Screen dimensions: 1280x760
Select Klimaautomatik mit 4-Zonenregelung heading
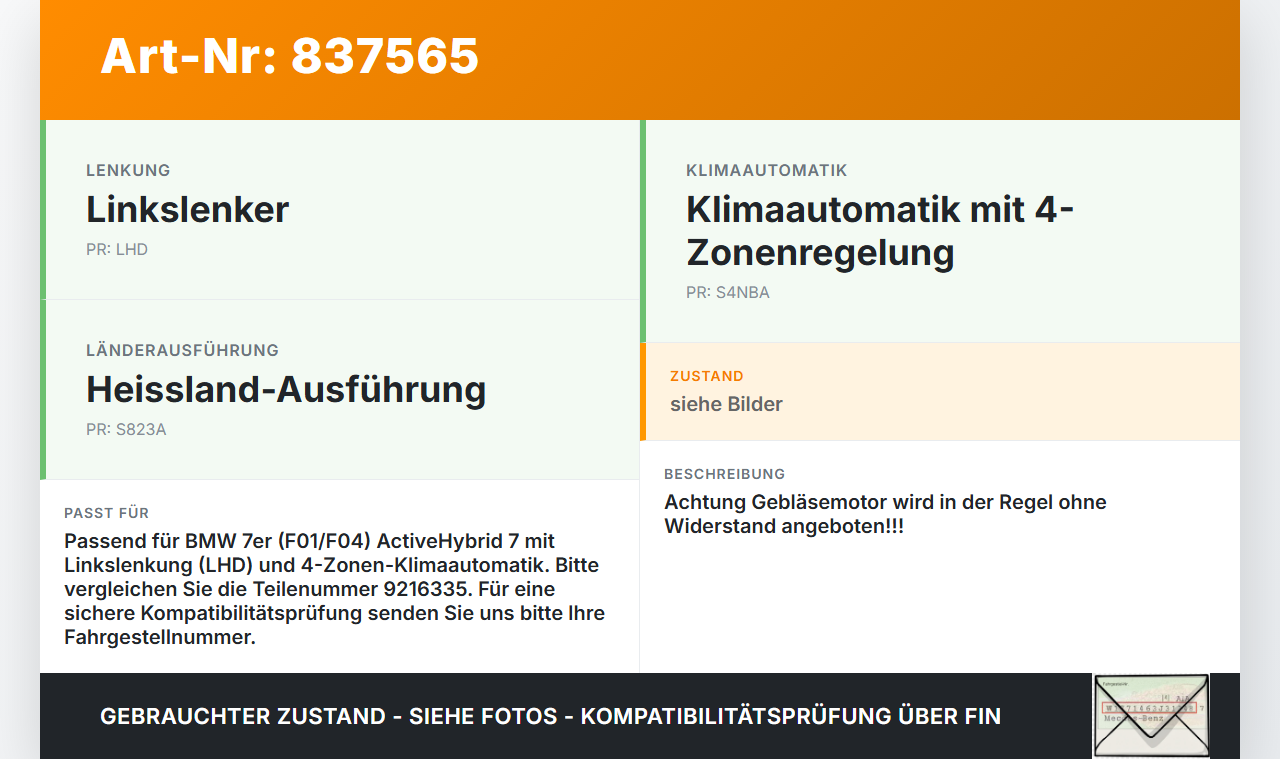coord(880,231)
